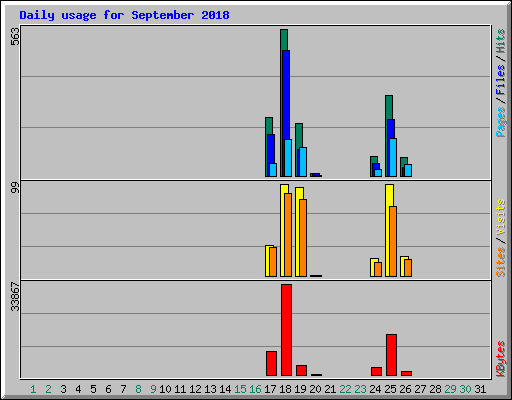Click the cyan "Pages" legend label

(500, 122)
